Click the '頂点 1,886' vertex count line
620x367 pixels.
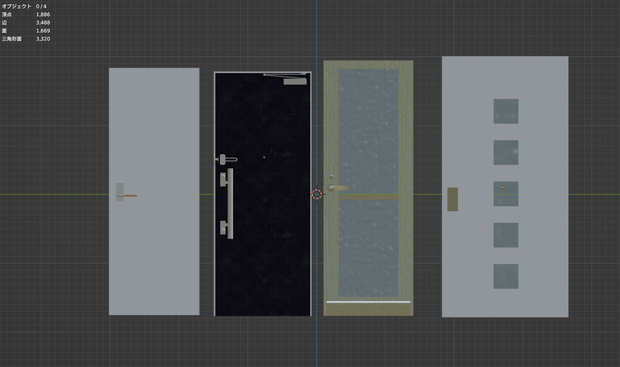pos(26,15)
